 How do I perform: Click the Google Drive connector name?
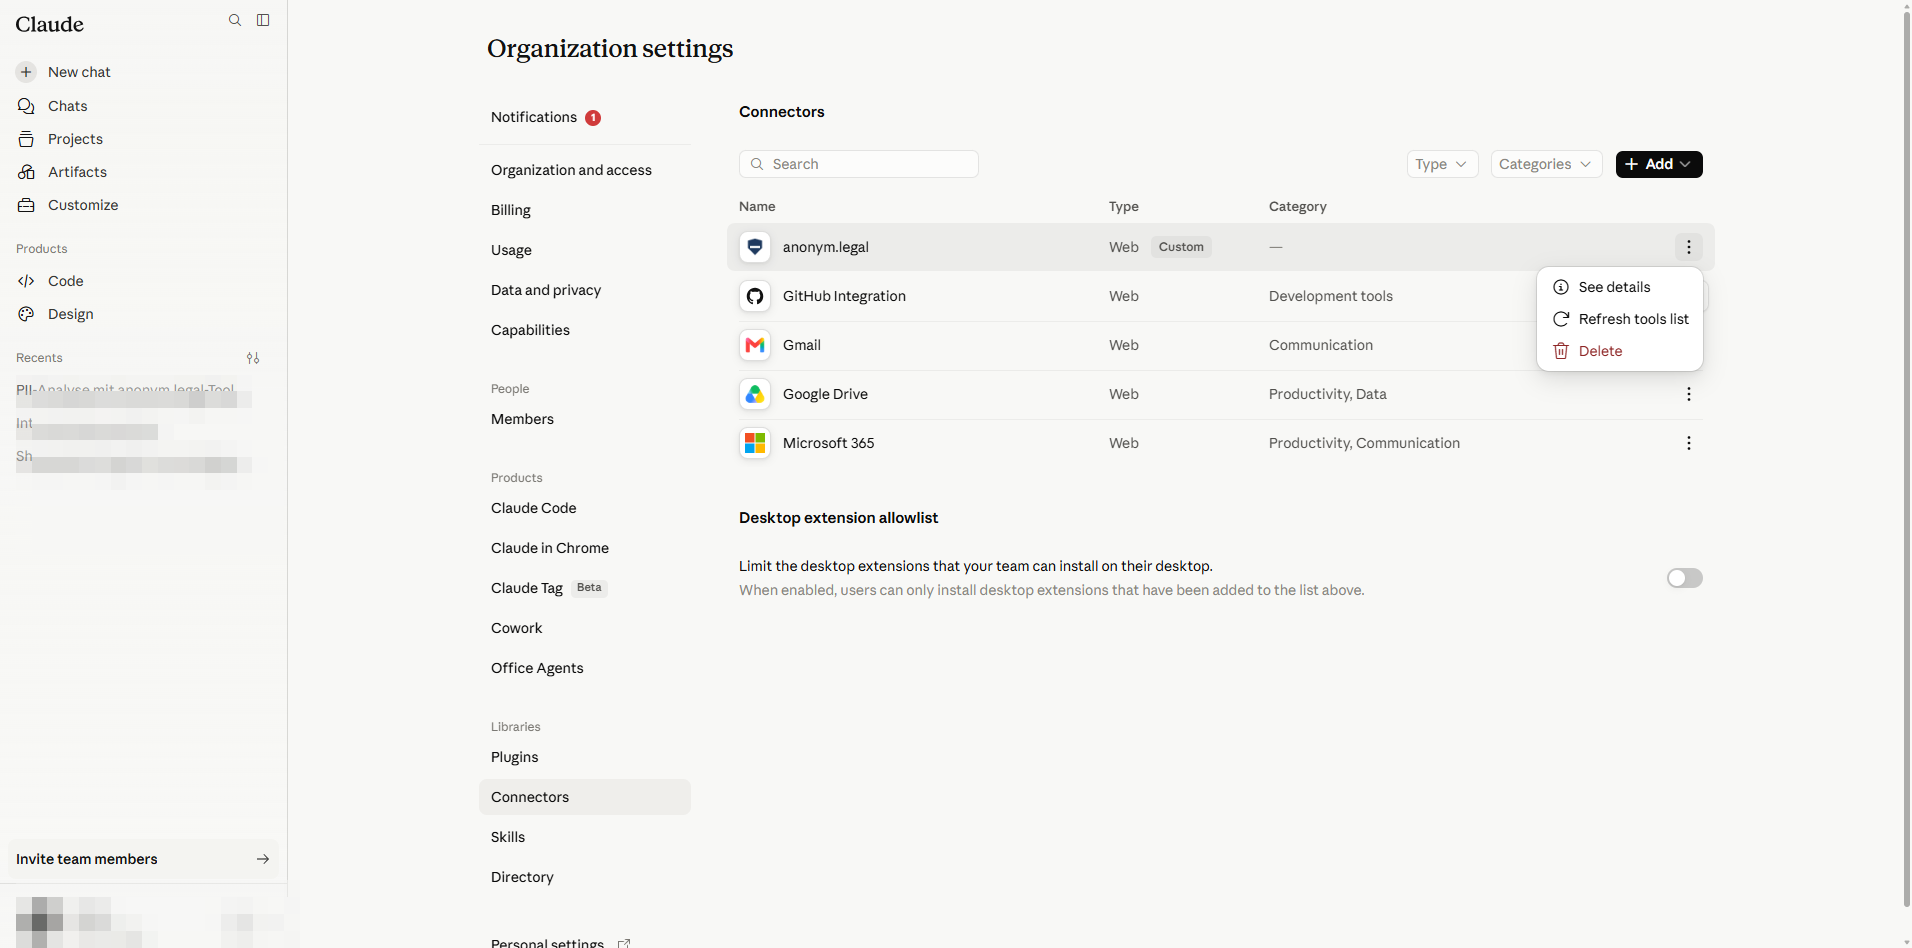(825, 394)
